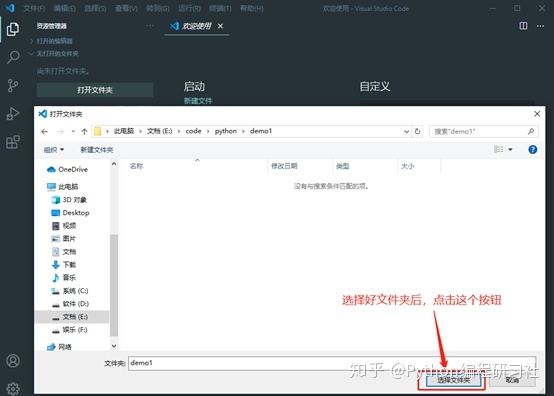Viewport: 554px width, 396px height.
Task: Open the dialog help icon
Action: point(532,149)
